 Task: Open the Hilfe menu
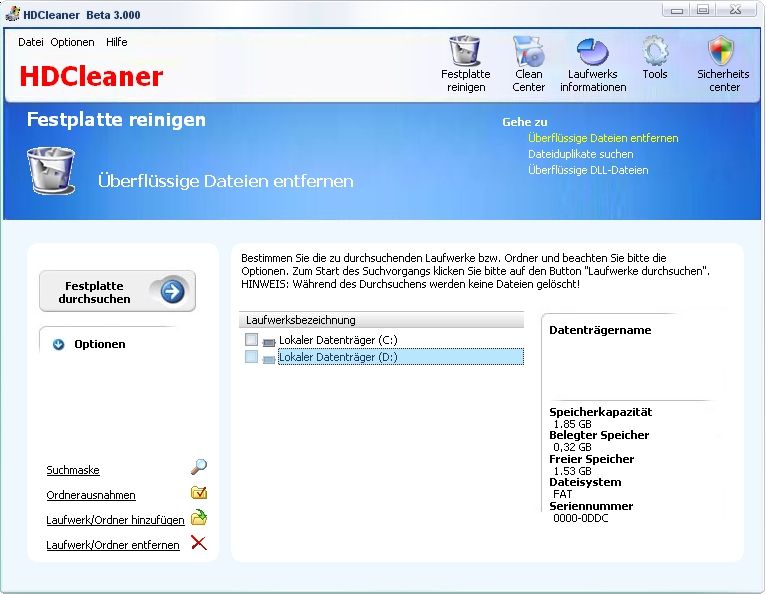pyautogui.click(x=117, y=42)
